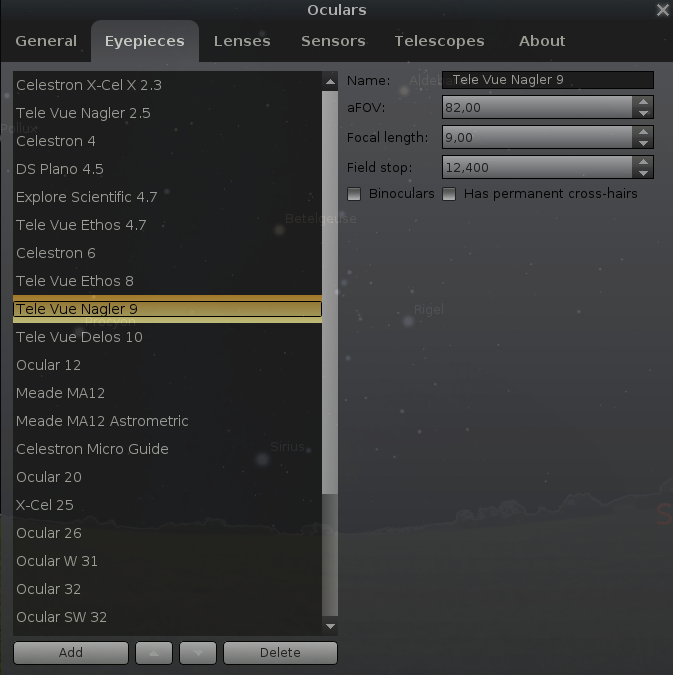Decrease Field stop with down arrow
This screenshot has width=673, height=675.
pyautogui.click(x=643, y=173)
